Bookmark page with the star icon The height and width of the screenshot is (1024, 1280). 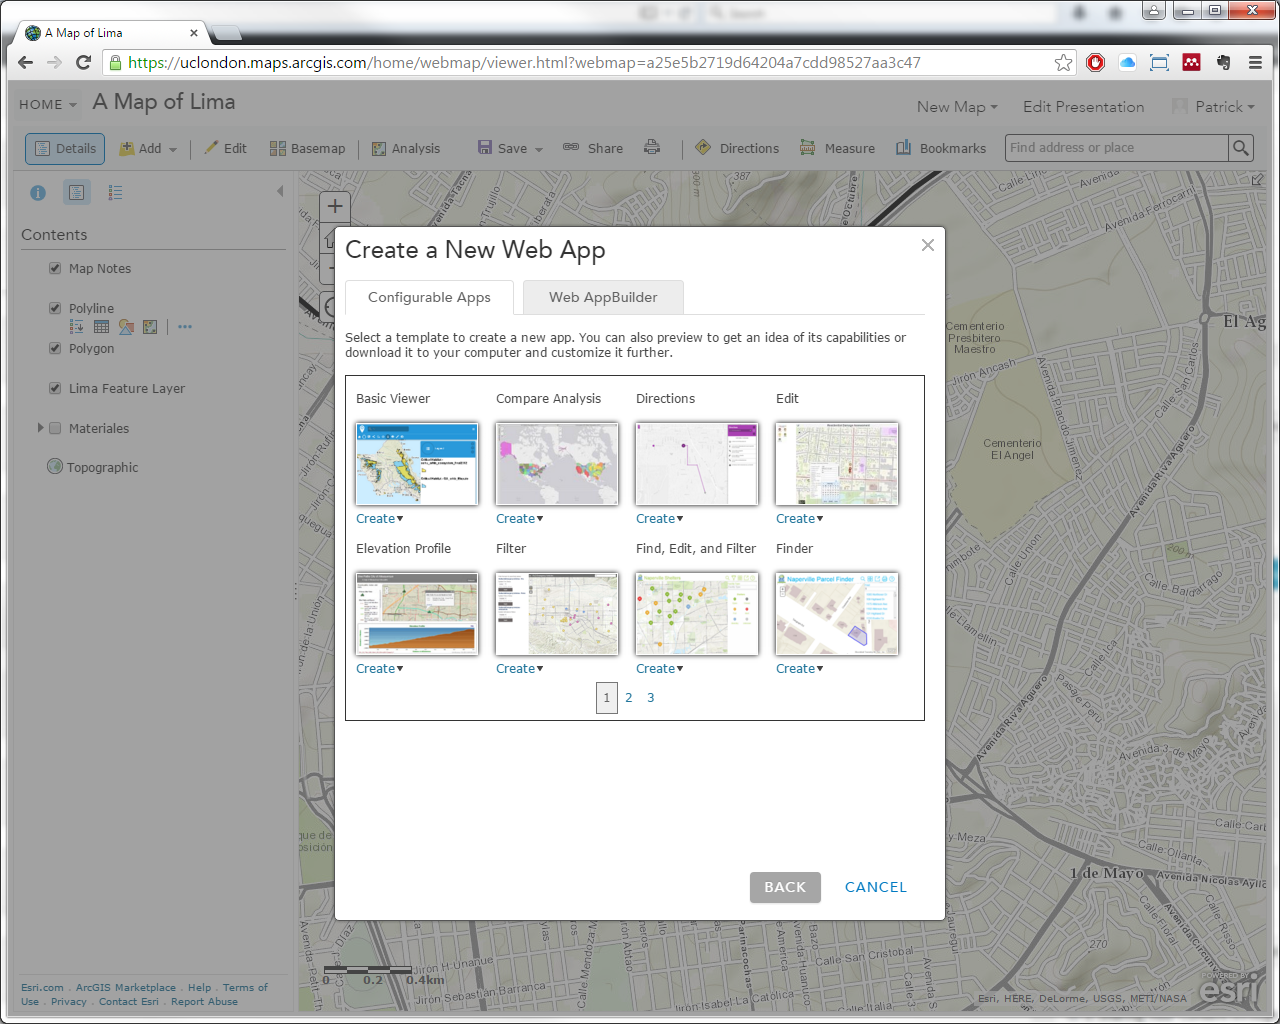(1063, 63)
